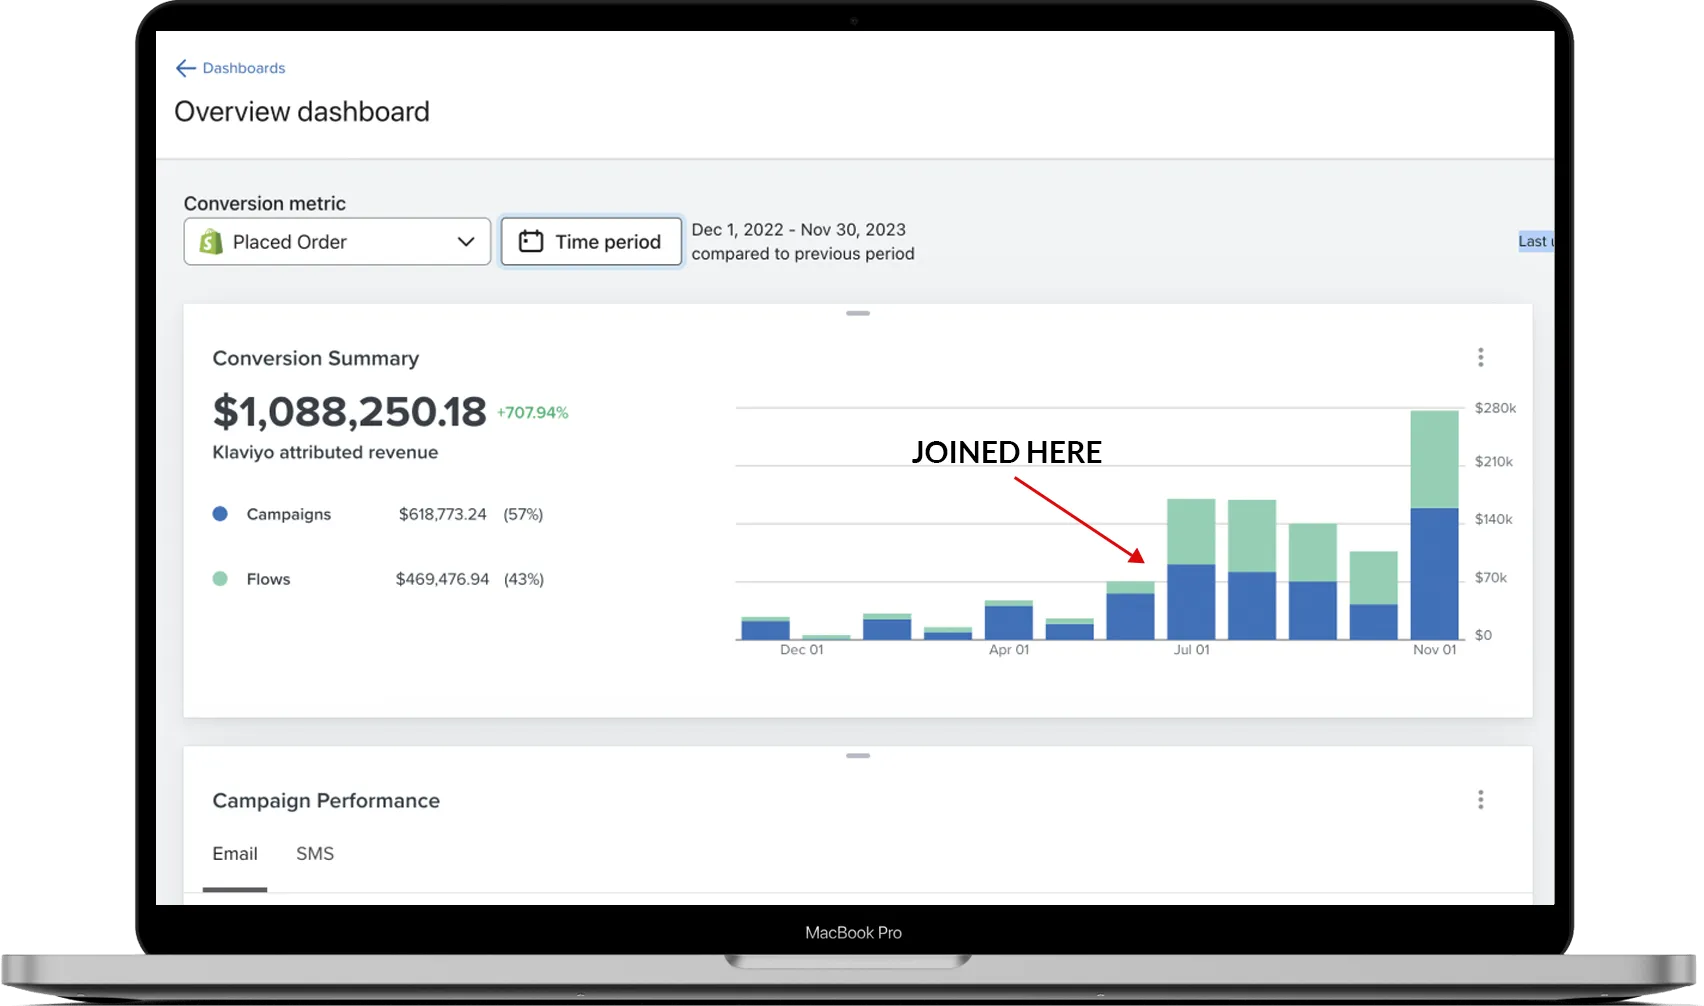Click the +707.94% change indicator
1704x1006 pixels.
532,413
